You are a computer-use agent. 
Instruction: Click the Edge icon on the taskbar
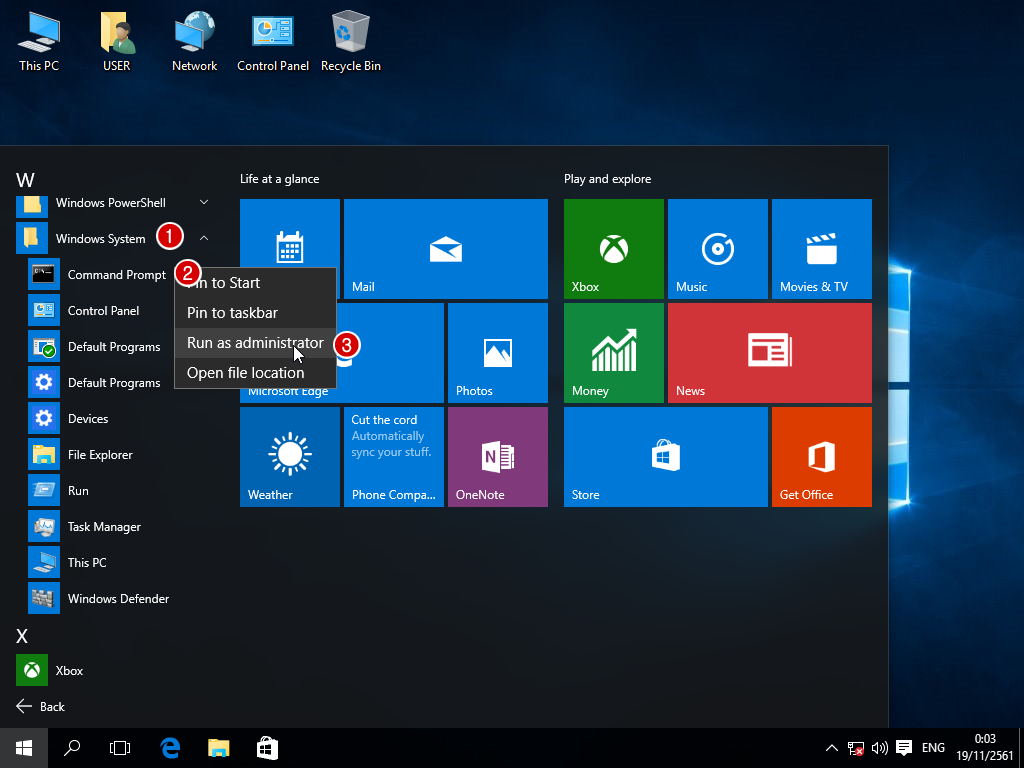point(171,747)
